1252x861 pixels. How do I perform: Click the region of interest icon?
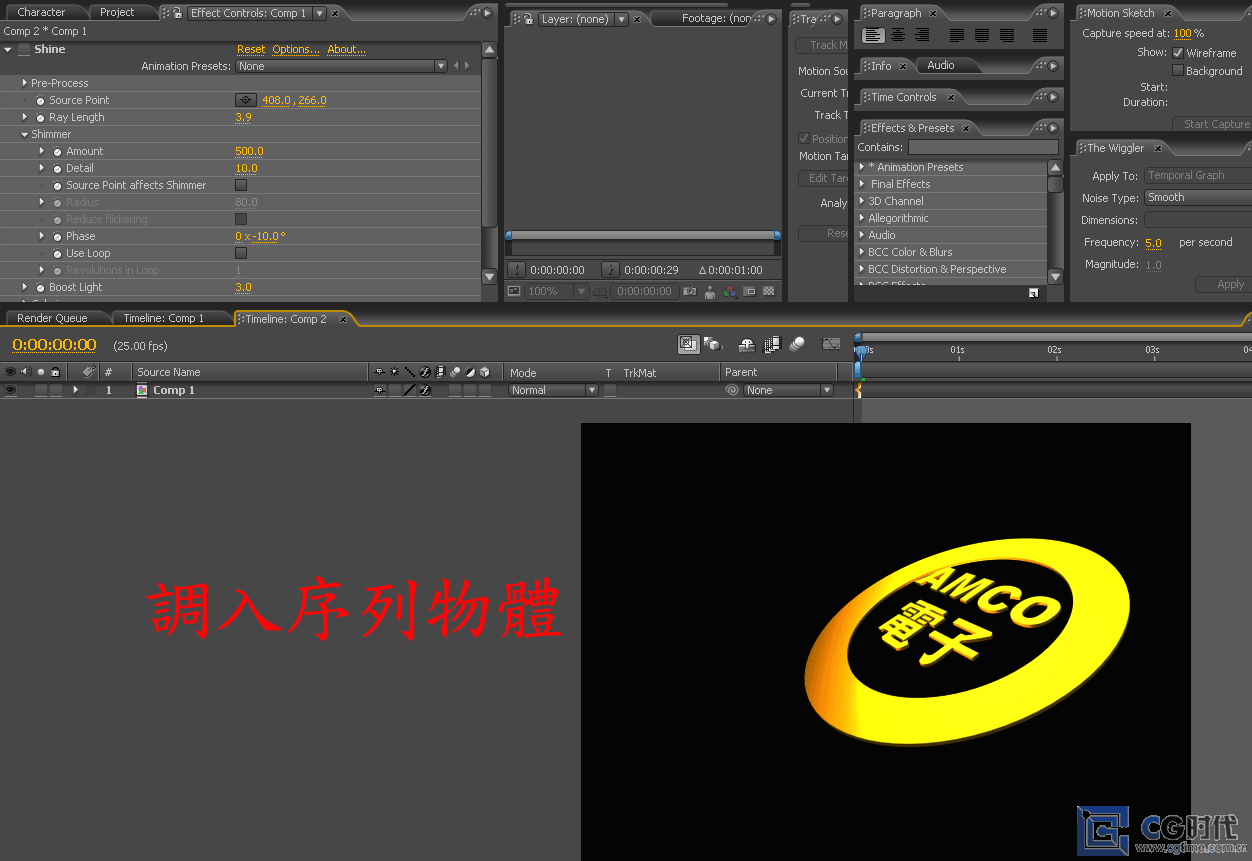pos(749,292)
